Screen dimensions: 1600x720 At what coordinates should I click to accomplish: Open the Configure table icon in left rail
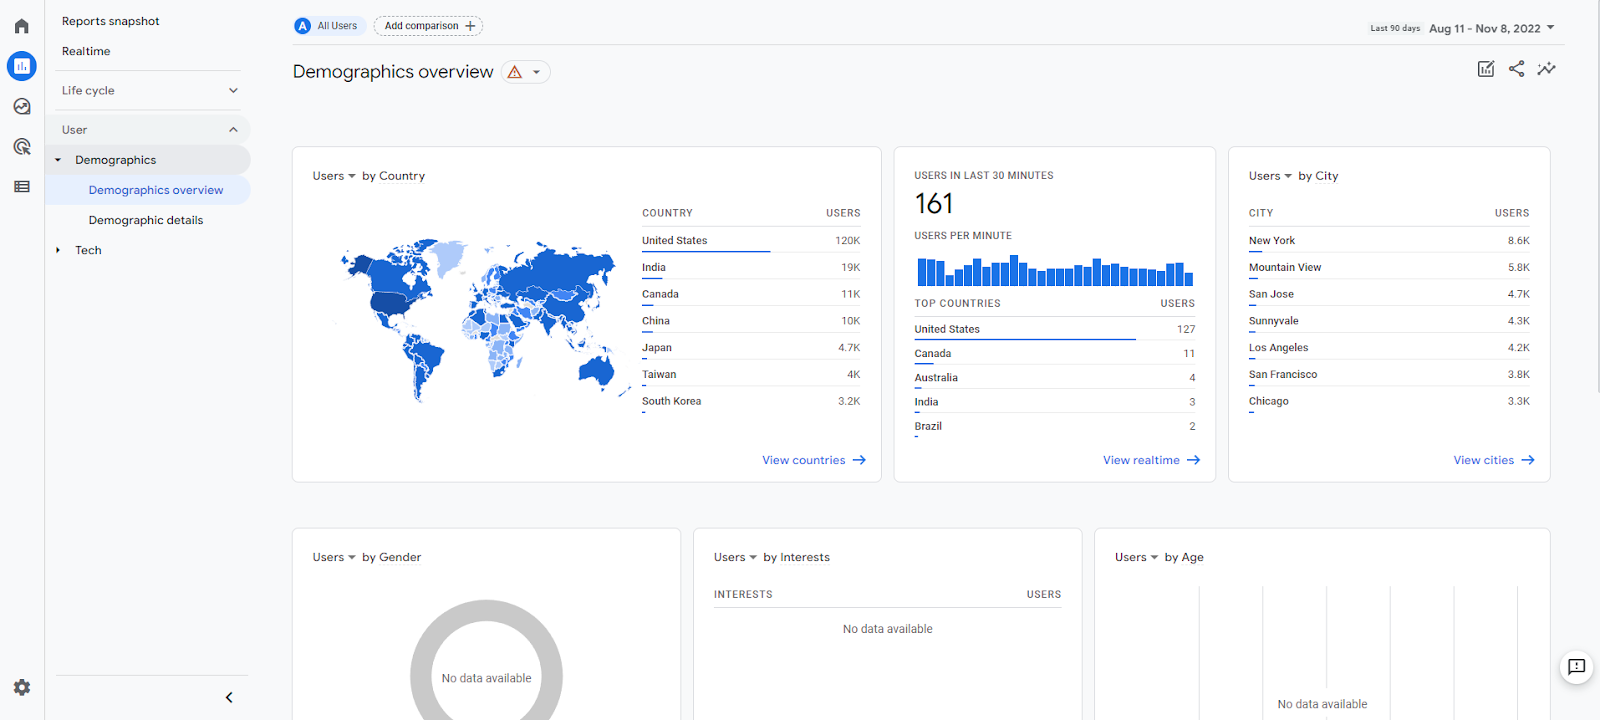(x=22, y=186)
